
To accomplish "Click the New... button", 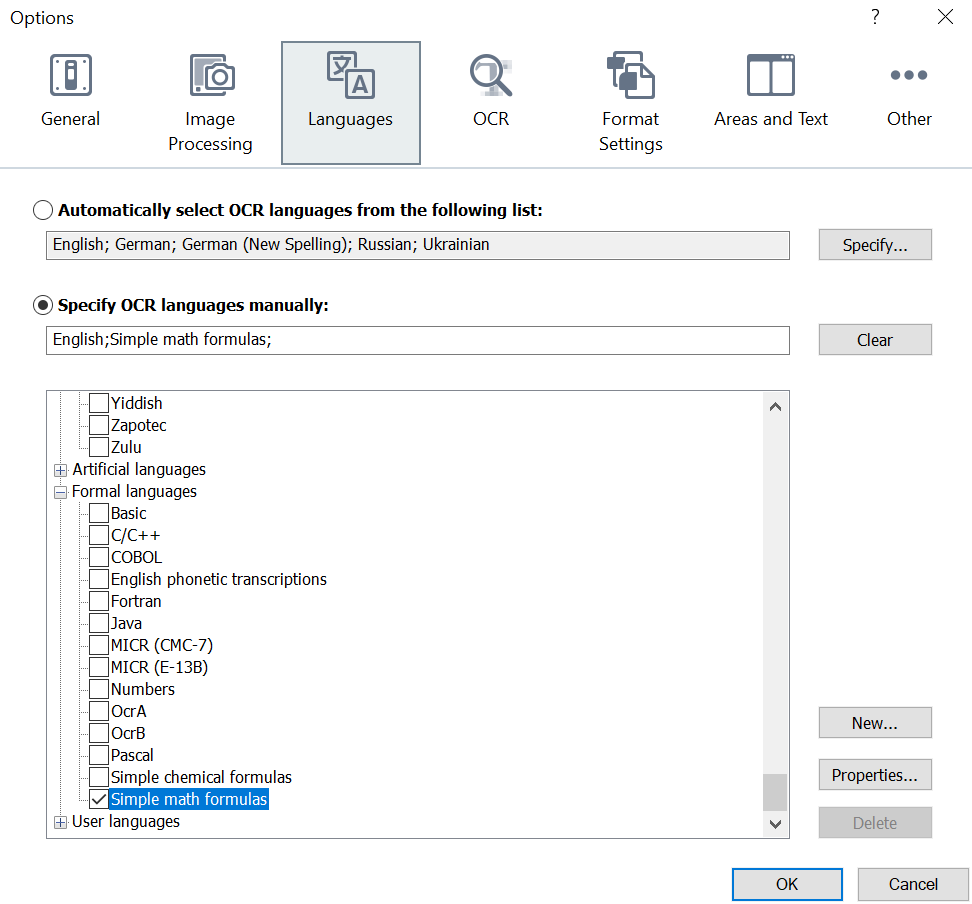I will 875,723.
